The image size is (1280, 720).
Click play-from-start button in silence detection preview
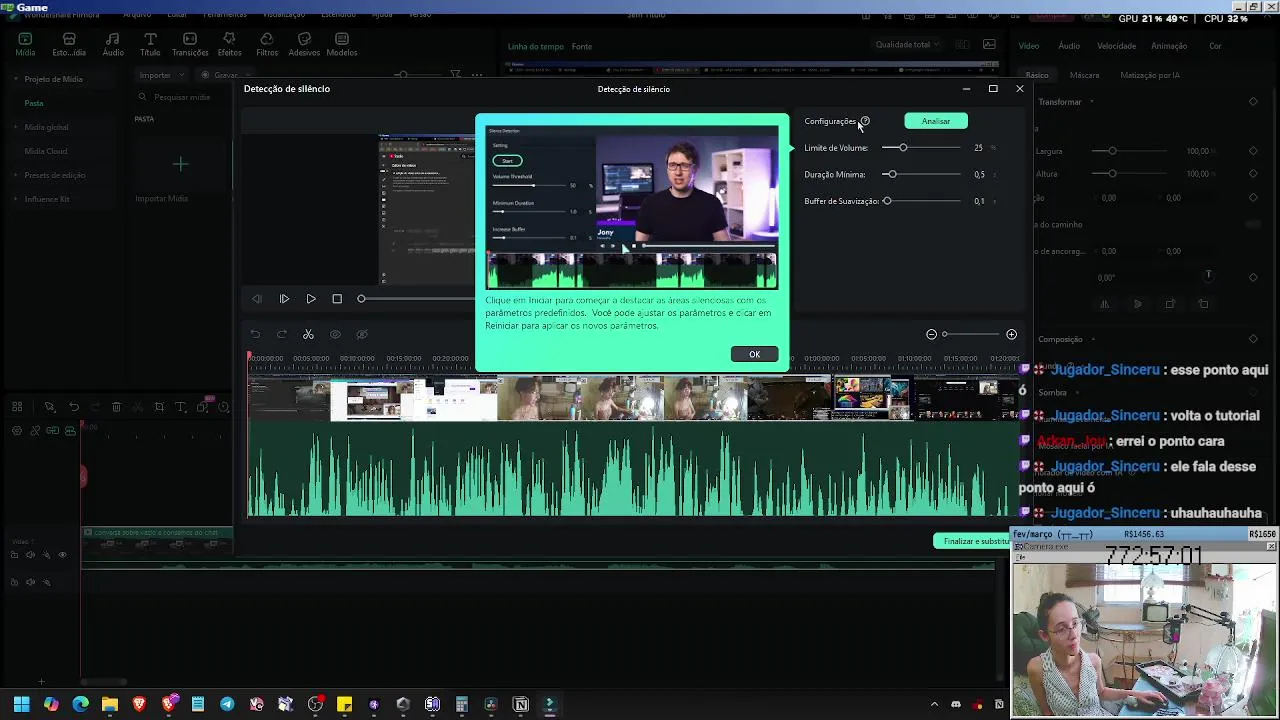tap(284, 299)
